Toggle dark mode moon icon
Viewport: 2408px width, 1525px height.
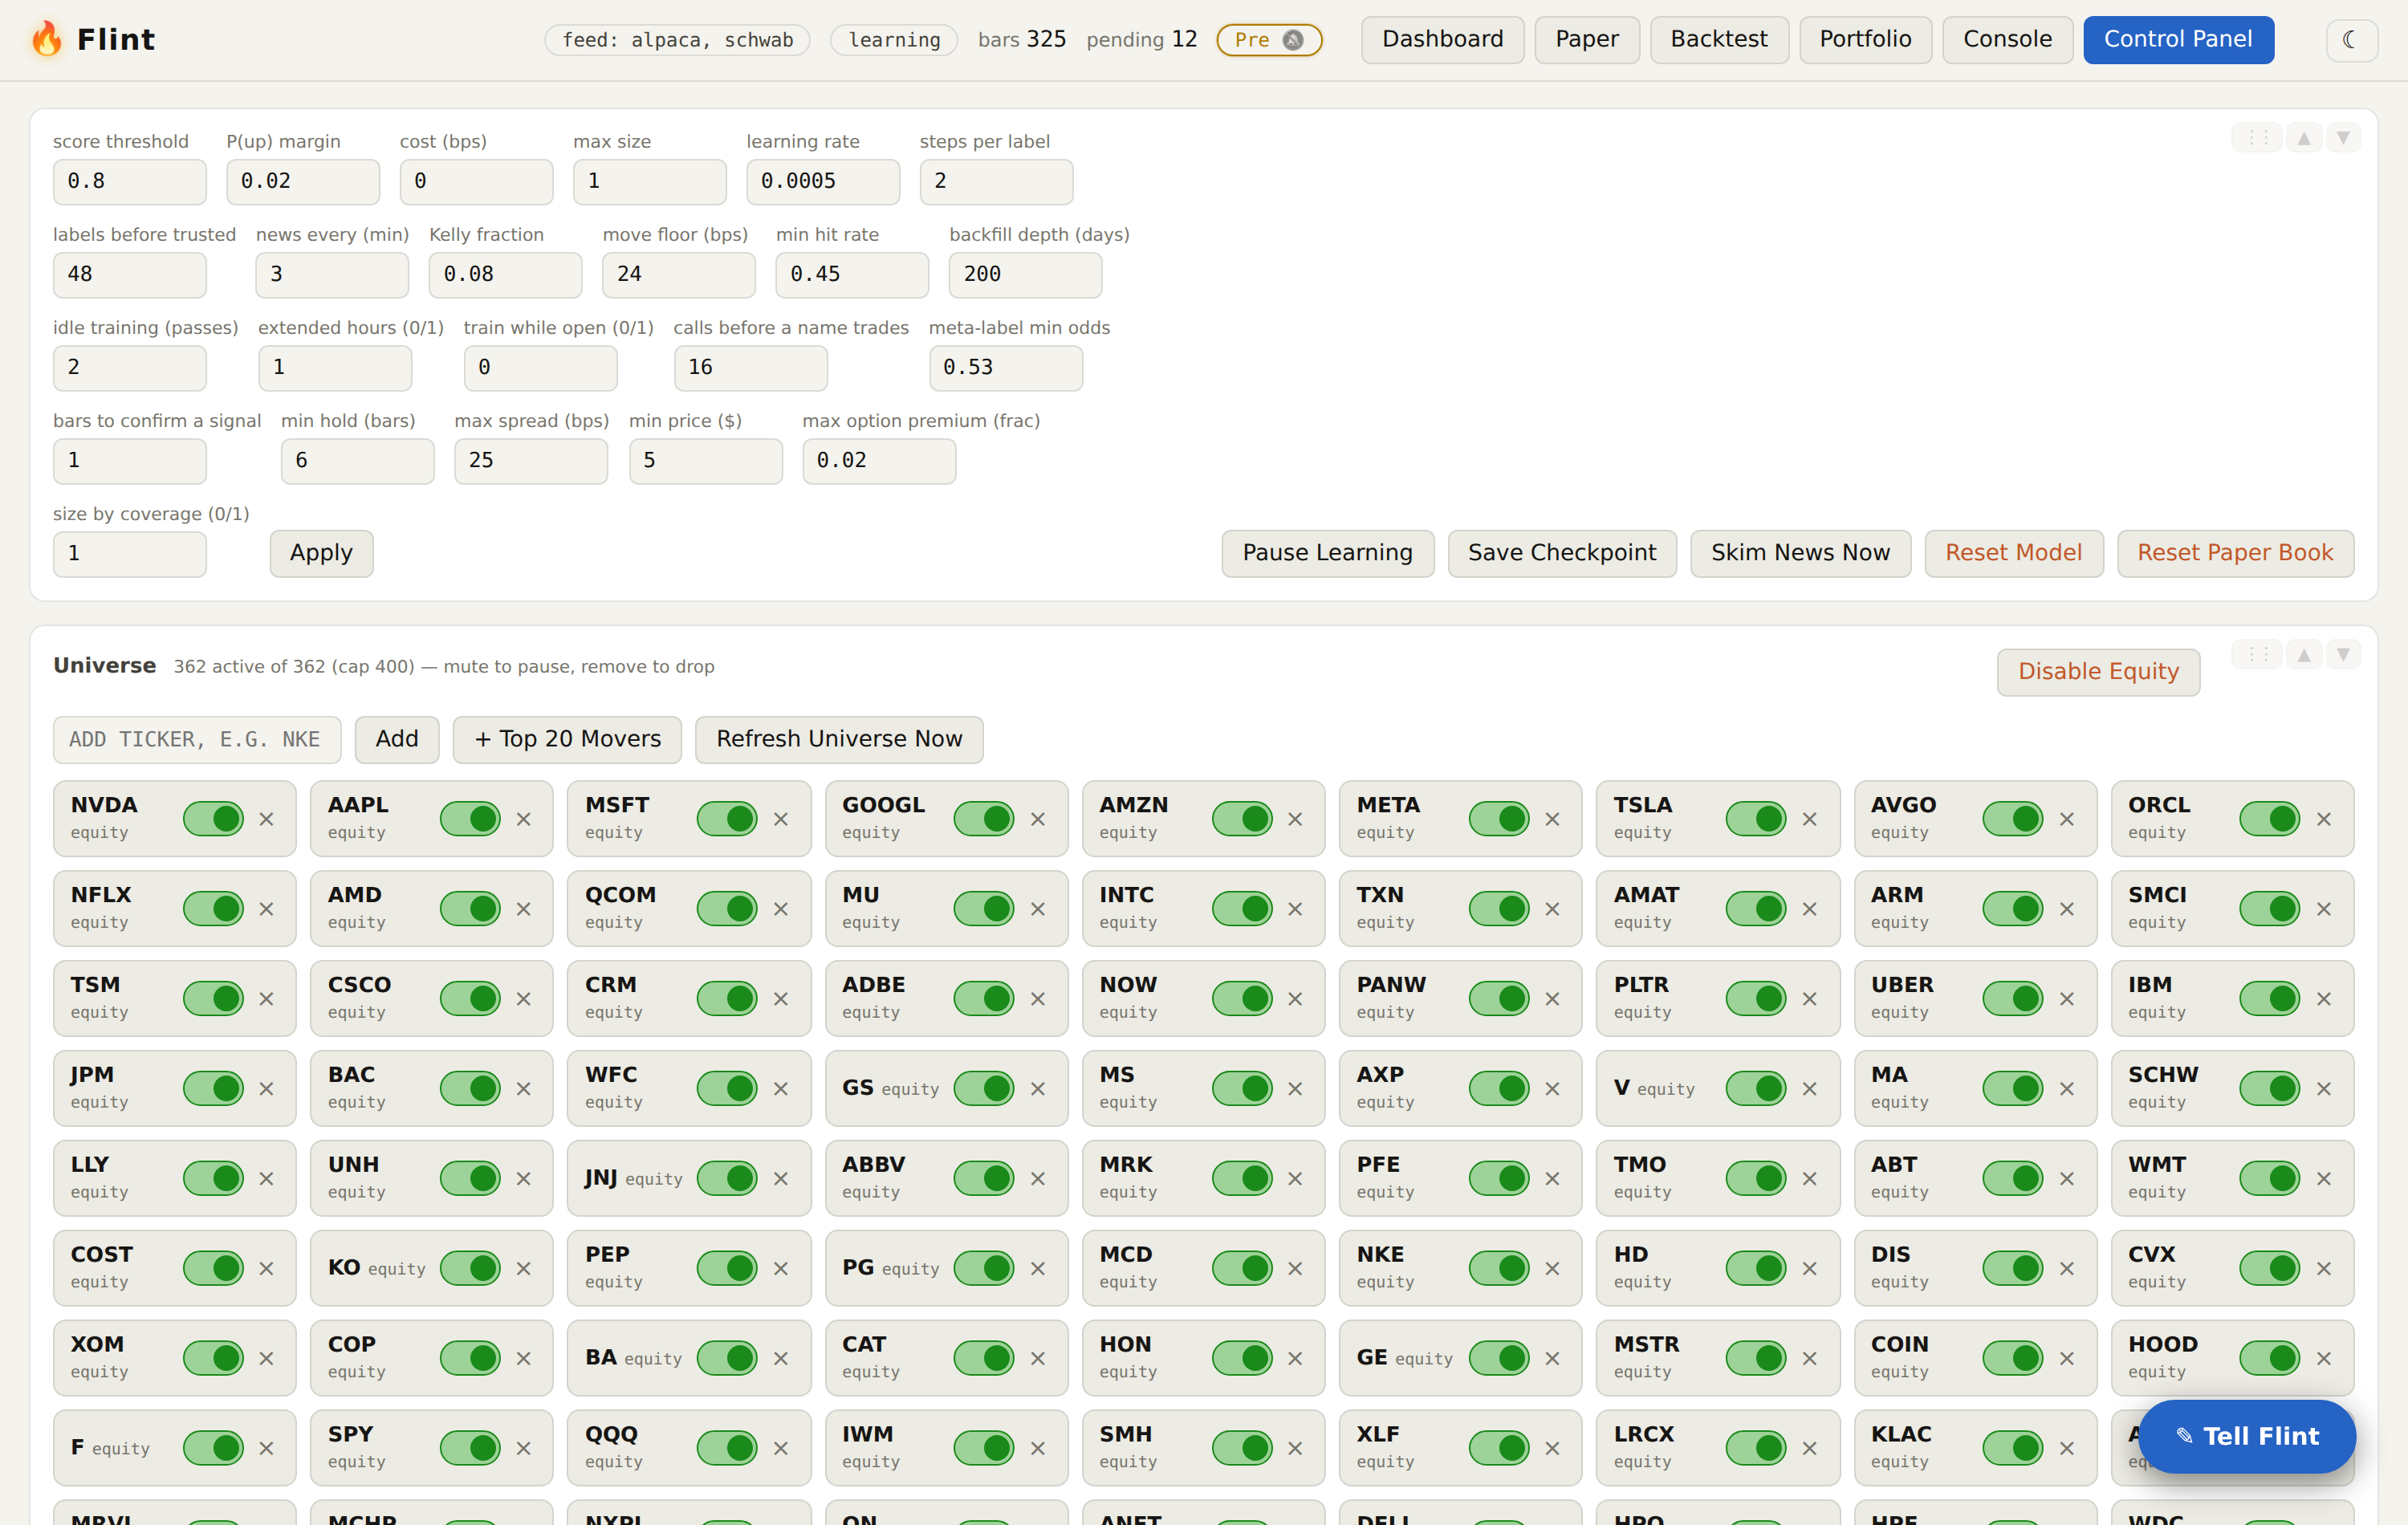coord(2350,40)
